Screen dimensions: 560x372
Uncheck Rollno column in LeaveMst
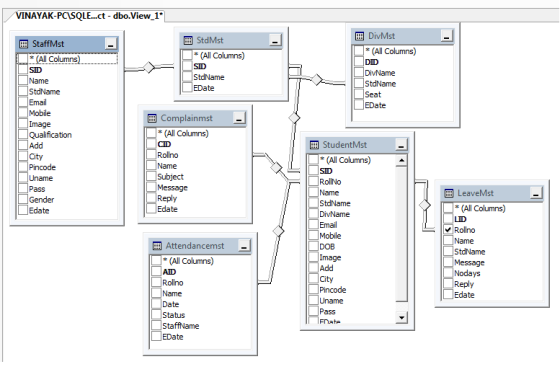point(448,230)
